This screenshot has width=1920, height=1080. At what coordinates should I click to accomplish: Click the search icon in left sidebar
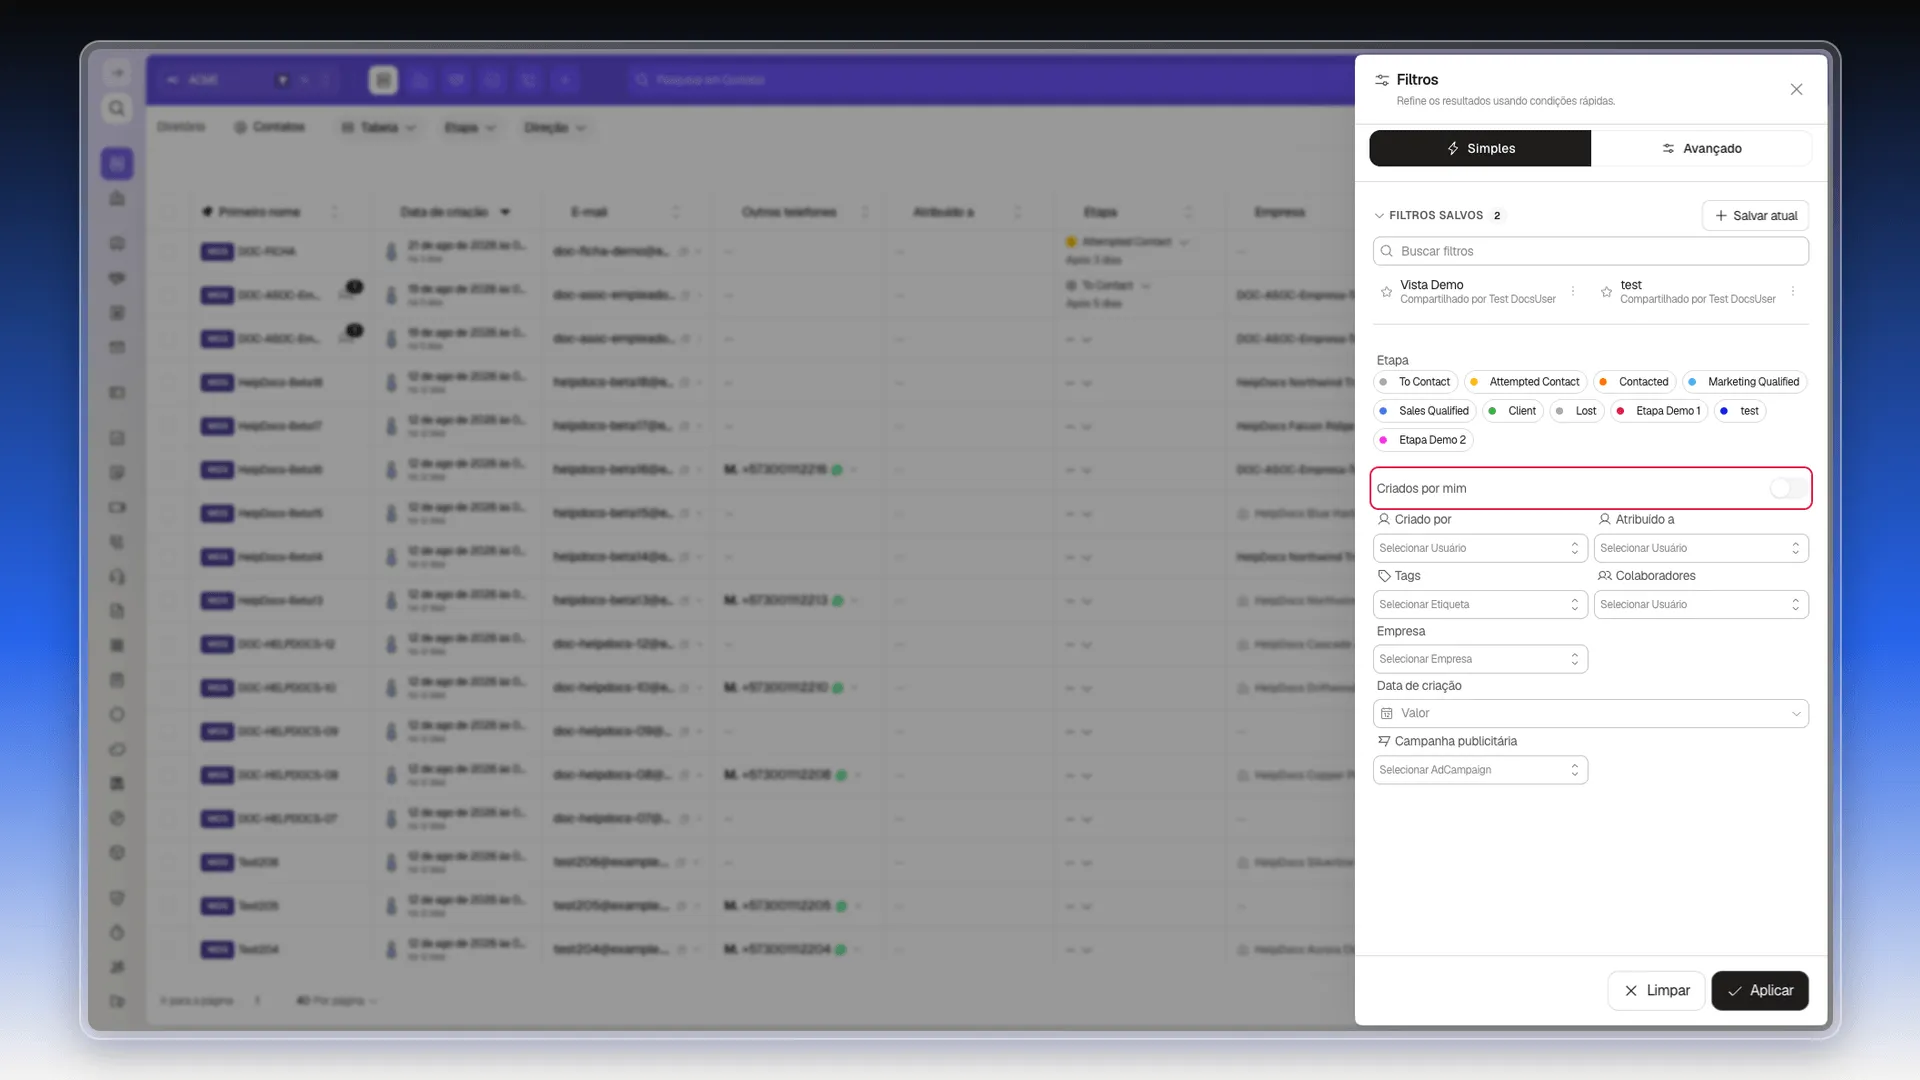[117, 108]
